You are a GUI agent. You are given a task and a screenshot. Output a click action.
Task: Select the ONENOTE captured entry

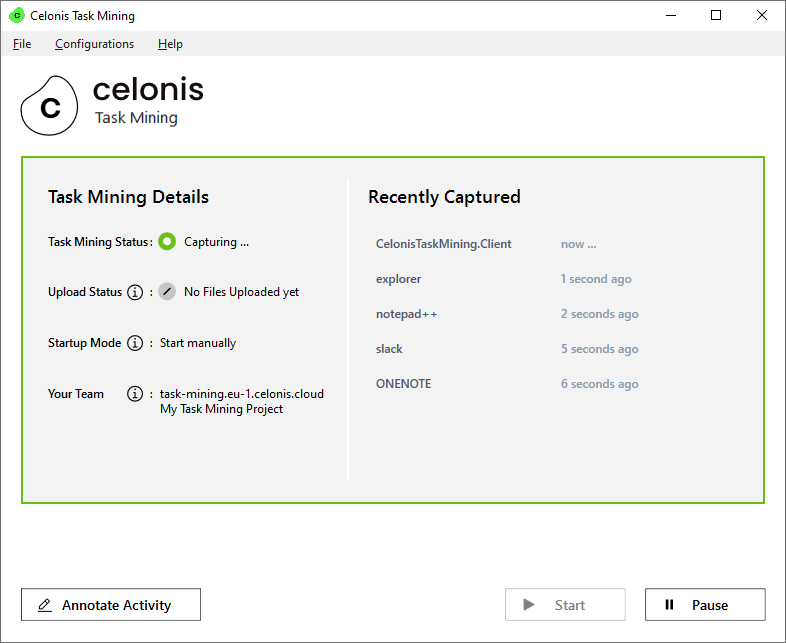click(x=404, y=384)
